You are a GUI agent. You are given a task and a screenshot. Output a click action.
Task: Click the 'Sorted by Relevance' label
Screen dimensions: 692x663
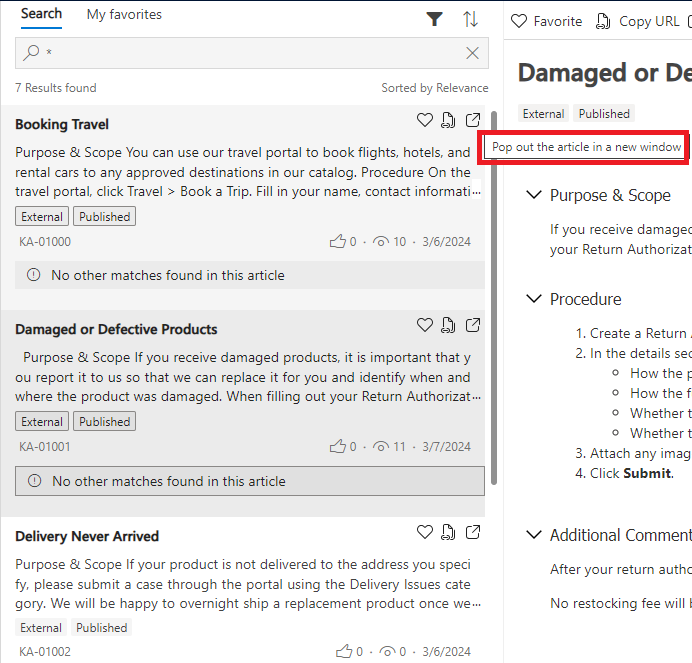tap(435, 88)
